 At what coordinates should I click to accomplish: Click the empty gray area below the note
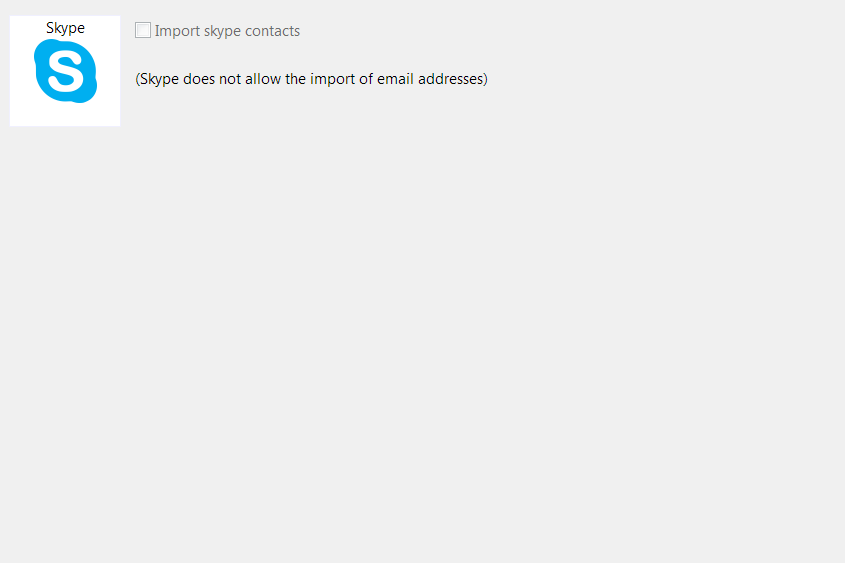pyautogui.click(x=422, y=323)
